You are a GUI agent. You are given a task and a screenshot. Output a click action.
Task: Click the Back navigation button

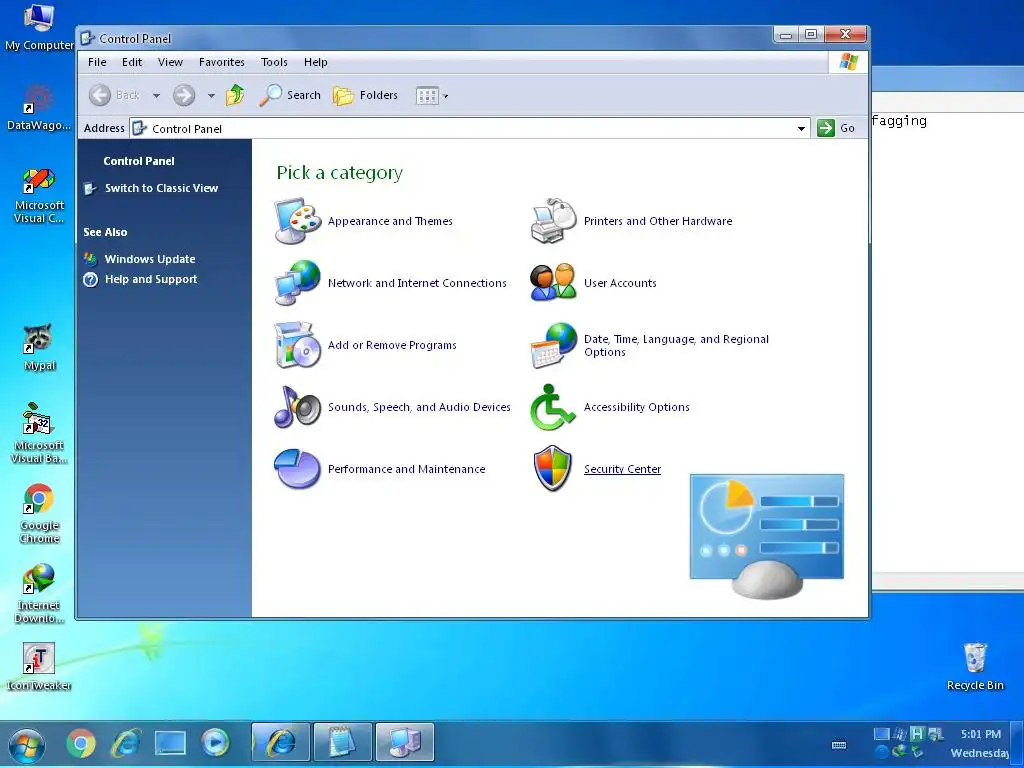[x=114, y=95]
